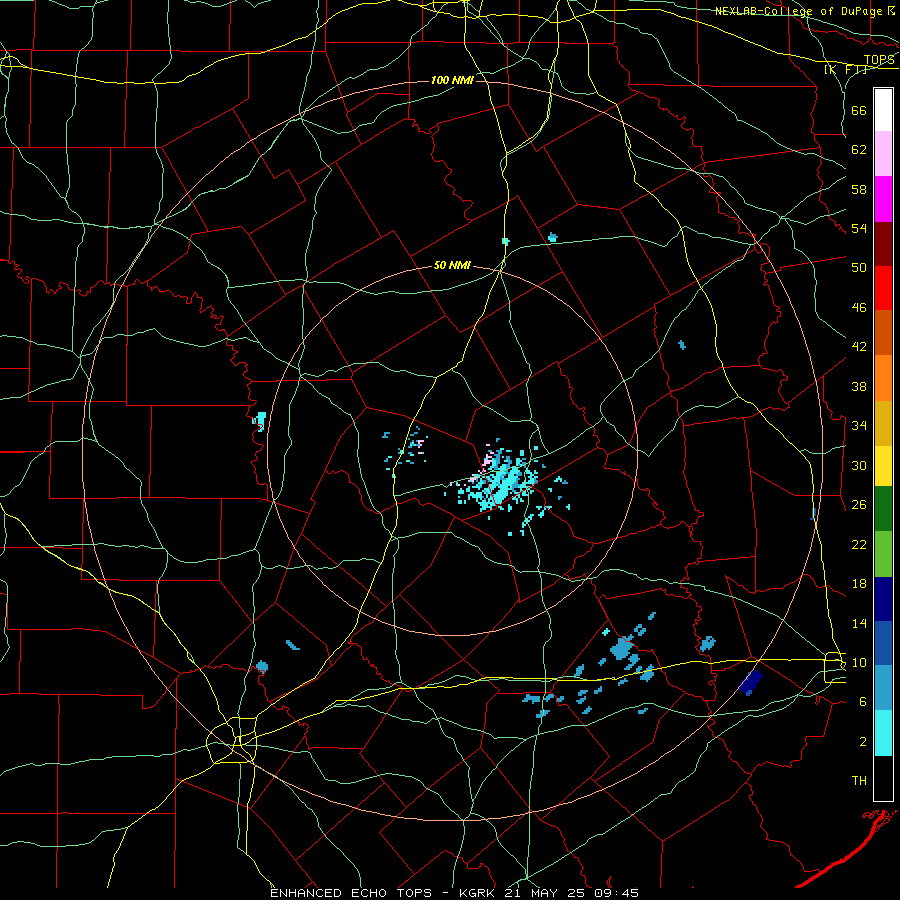The height and width of the screenshot is (900, 900).
Task: Pick the burnt orange legend swatch
Action: click(883, 333)
